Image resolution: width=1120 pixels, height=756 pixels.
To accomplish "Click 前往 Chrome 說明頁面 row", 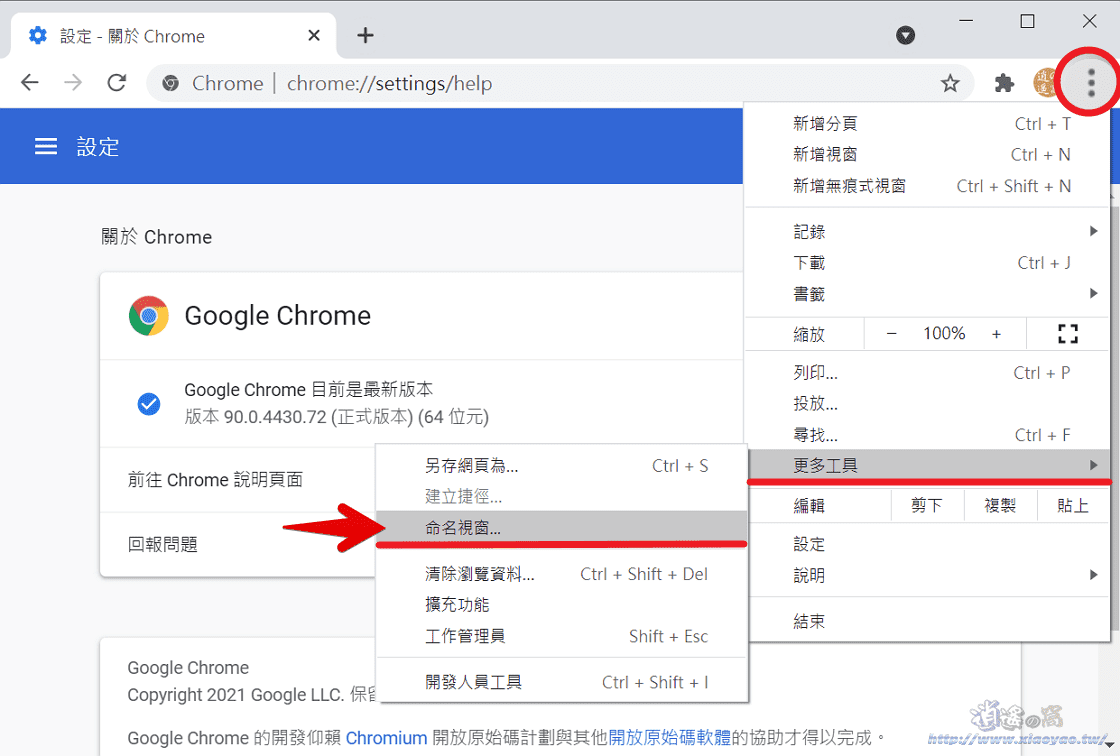I will click(238, 479).
